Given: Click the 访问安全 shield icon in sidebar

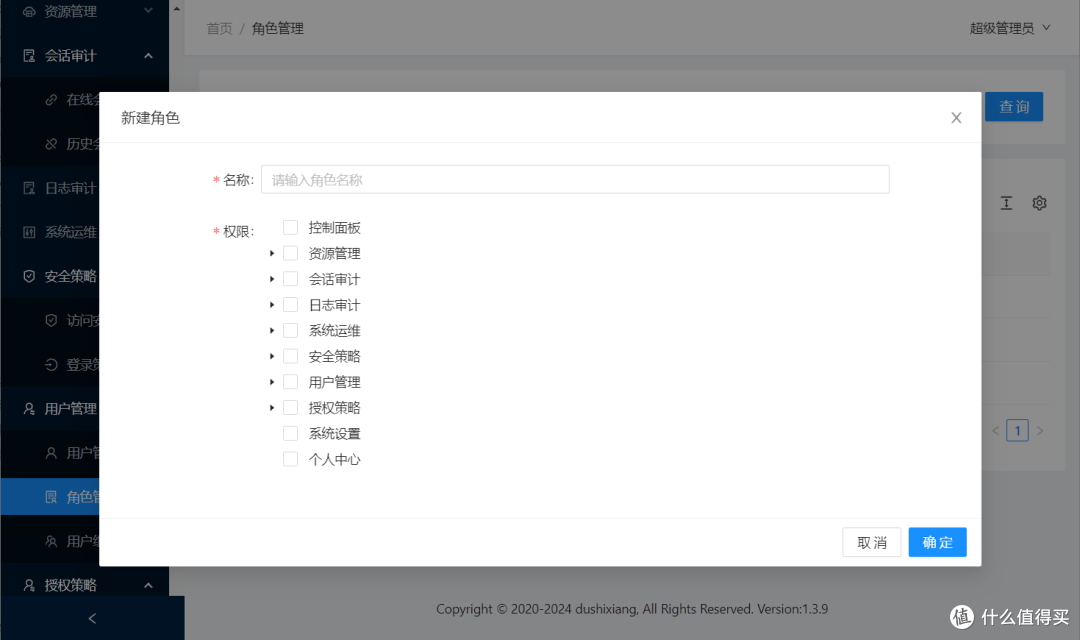Looking at the screenshot, I should [x=51, y=320].
